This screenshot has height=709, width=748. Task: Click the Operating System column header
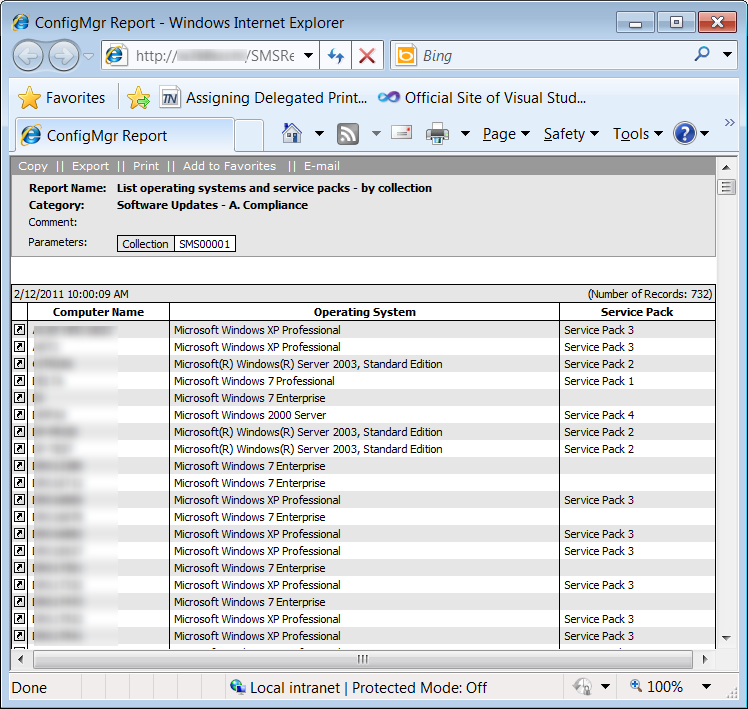364,312
